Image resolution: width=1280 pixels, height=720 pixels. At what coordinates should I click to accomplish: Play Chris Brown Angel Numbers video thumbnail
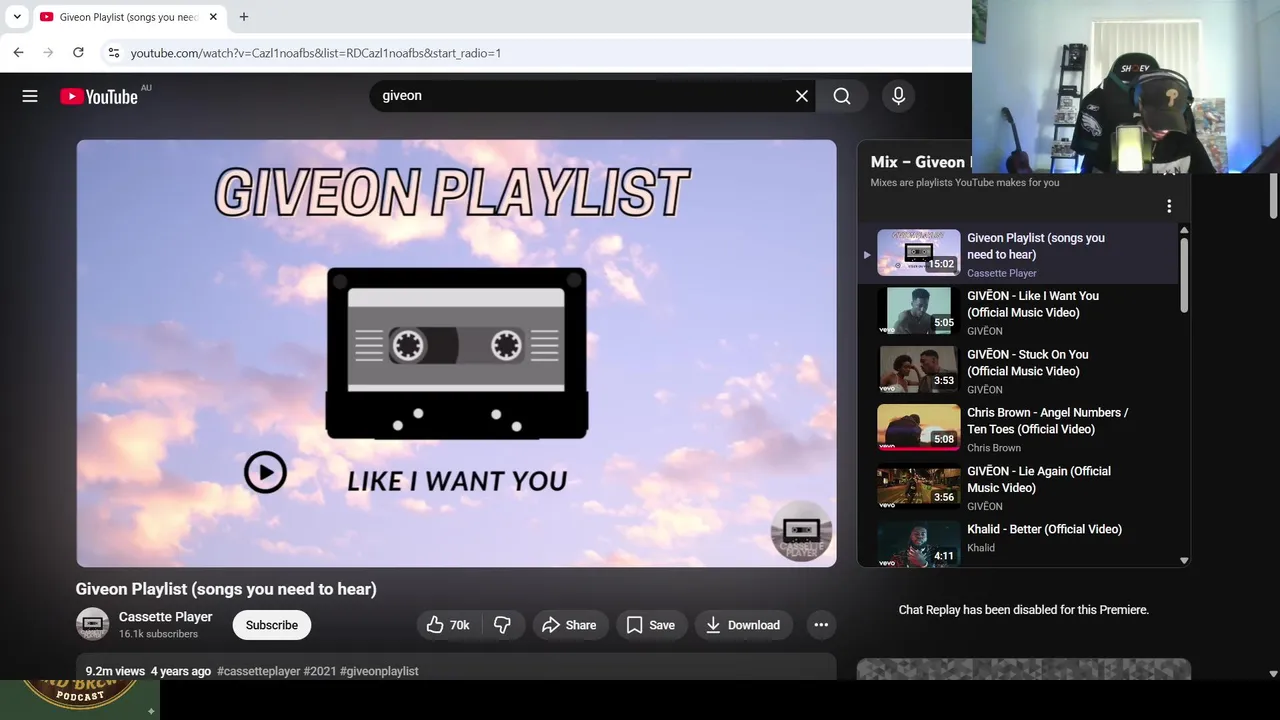click(x=918, y=428)
